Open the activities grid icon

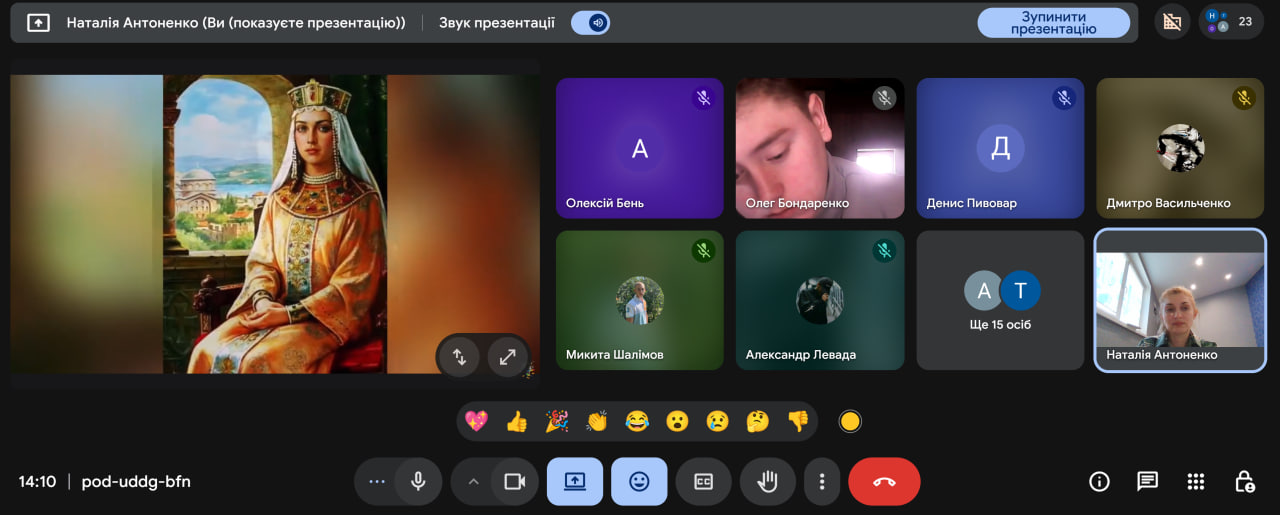coord(1195,481)
